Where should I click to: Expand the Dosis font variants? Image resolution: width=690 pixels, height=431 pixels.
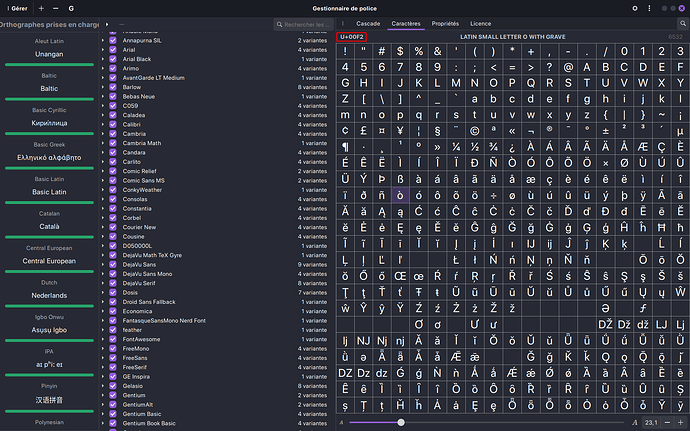click(103, 292)
